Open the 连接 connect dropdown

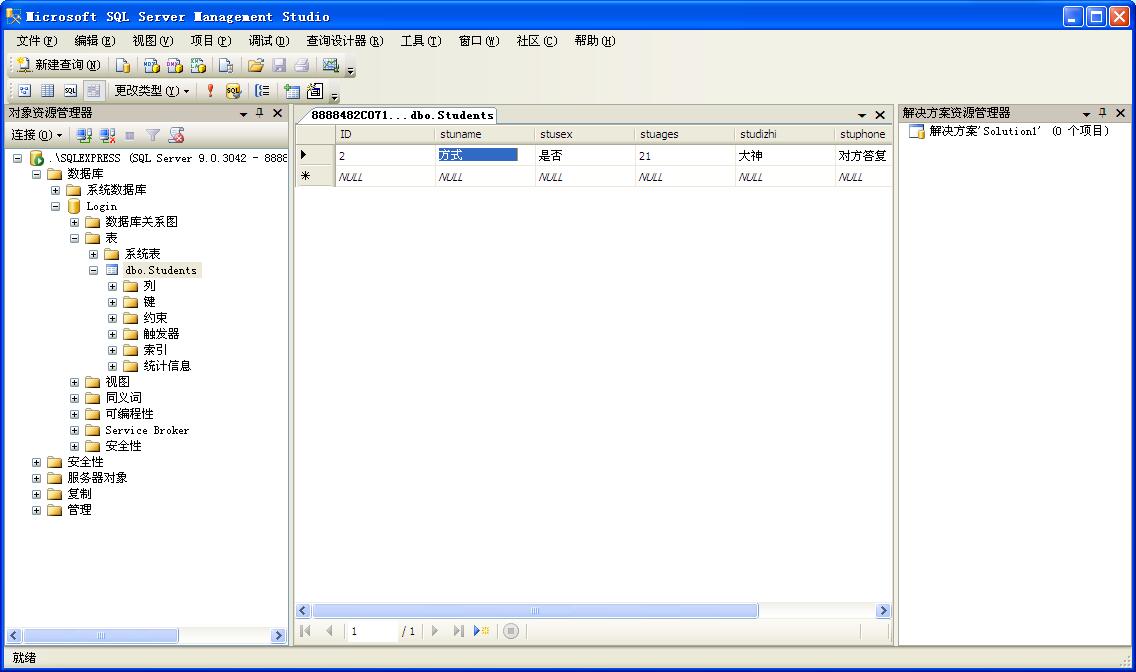point(36,135)
